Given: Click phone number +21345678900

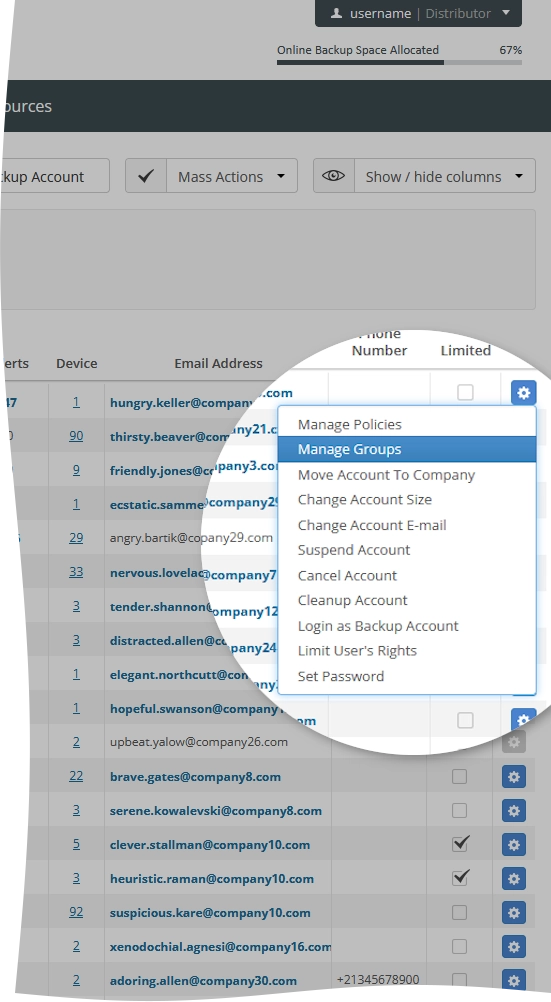Looking at the screenshot, I should (x=378, y=980).
